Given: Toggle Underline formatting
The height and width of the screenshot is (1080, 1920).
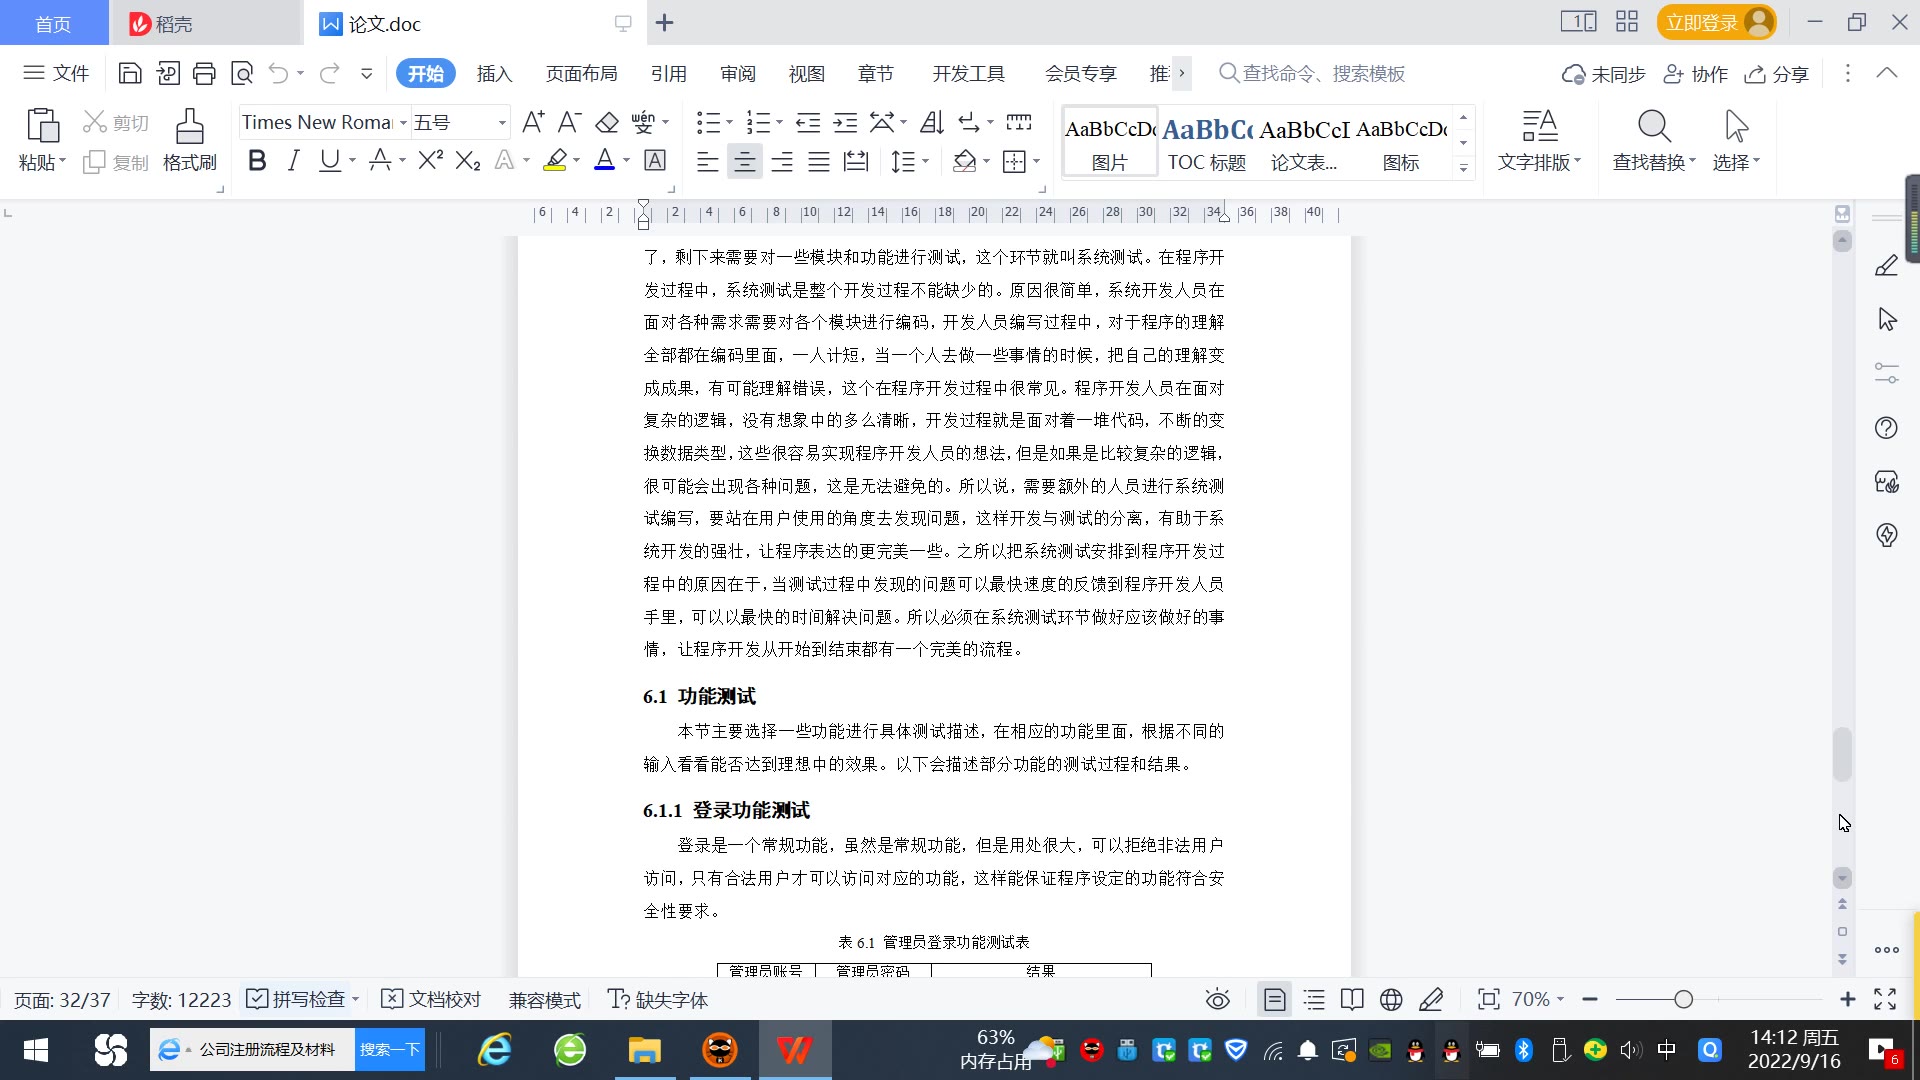Looking at the screenshot, I should (x=329, y=160).
